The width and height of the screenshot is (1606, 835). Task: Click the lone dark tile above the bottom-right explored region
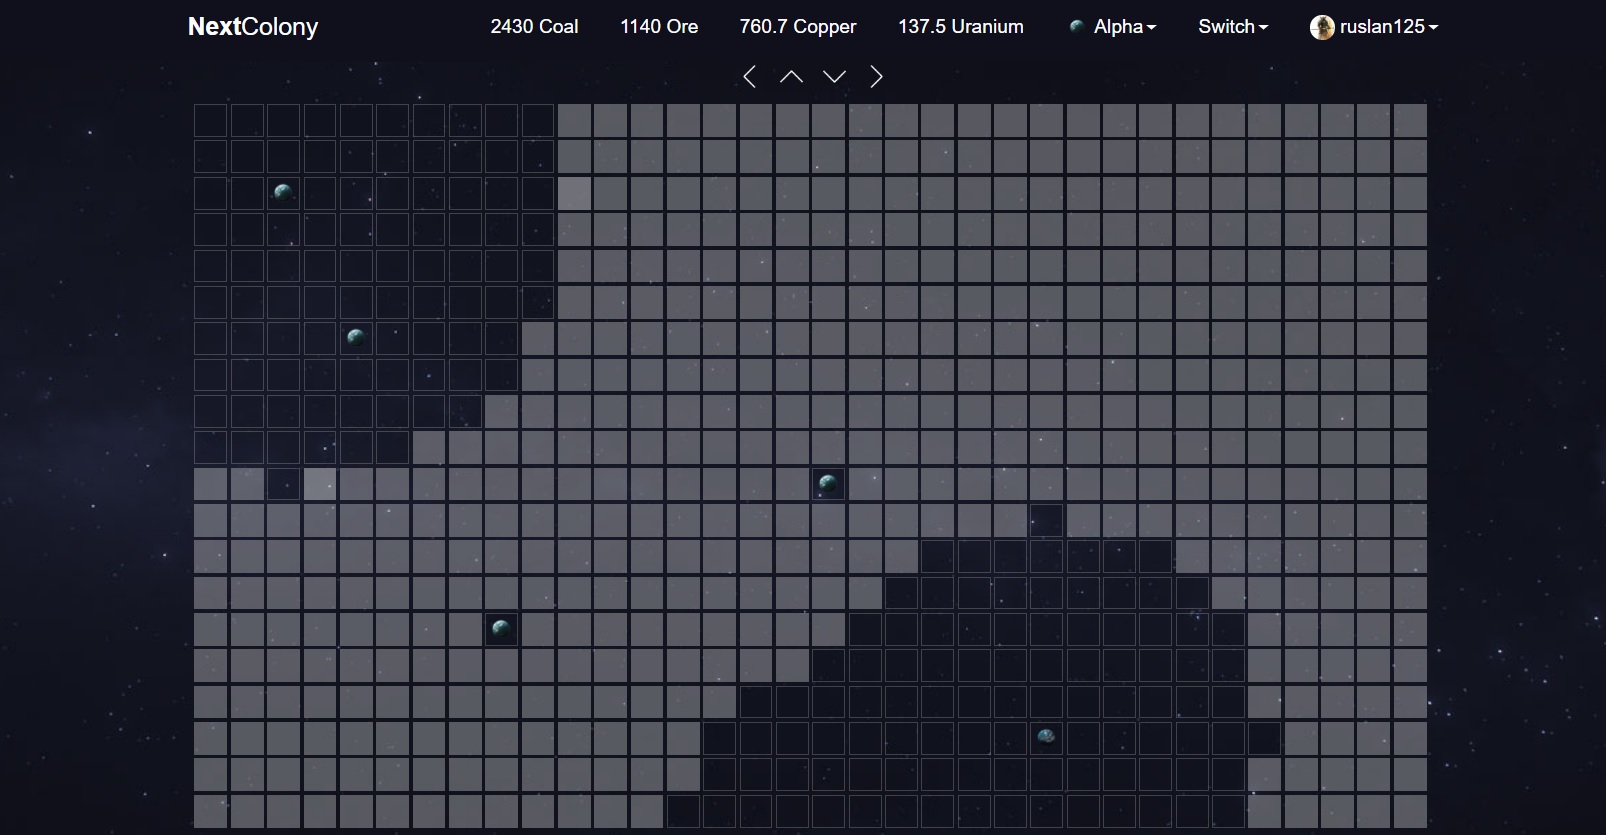1046,520
